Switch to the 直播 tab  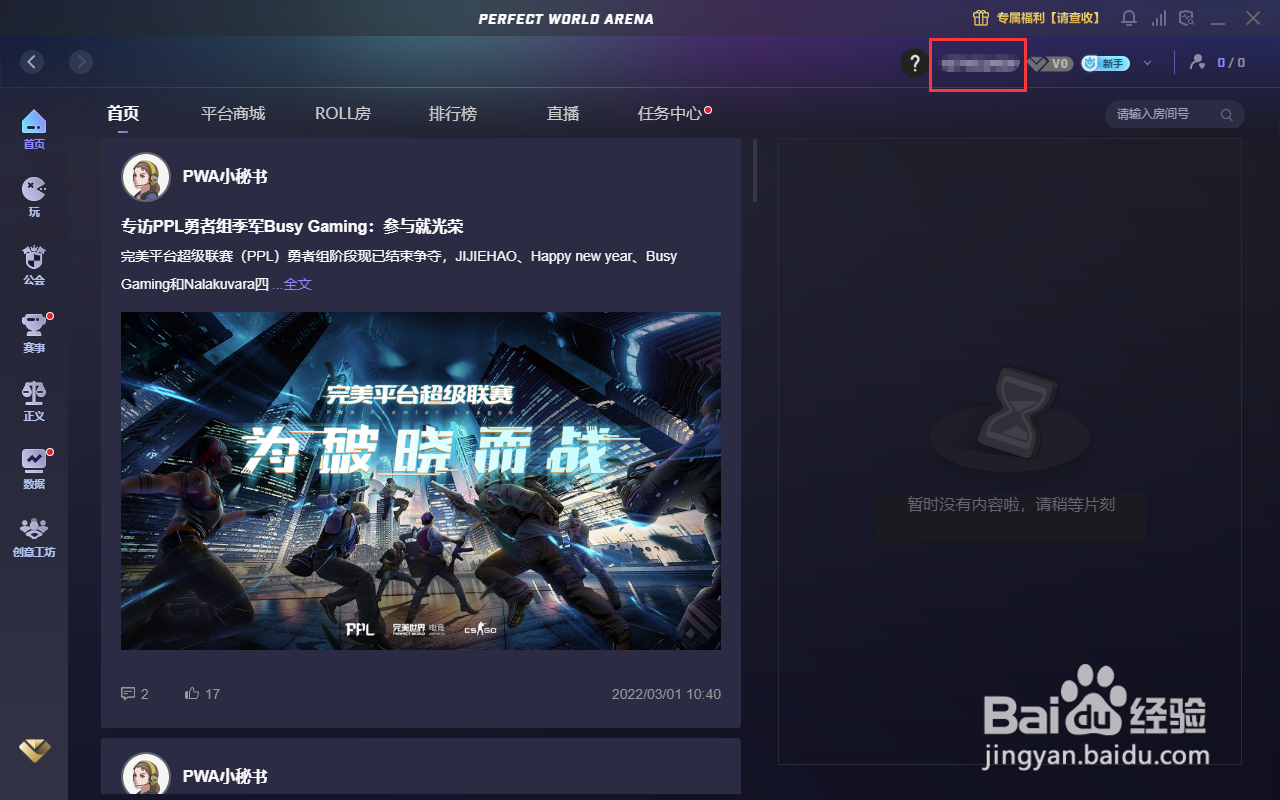(x=563, y=114)
